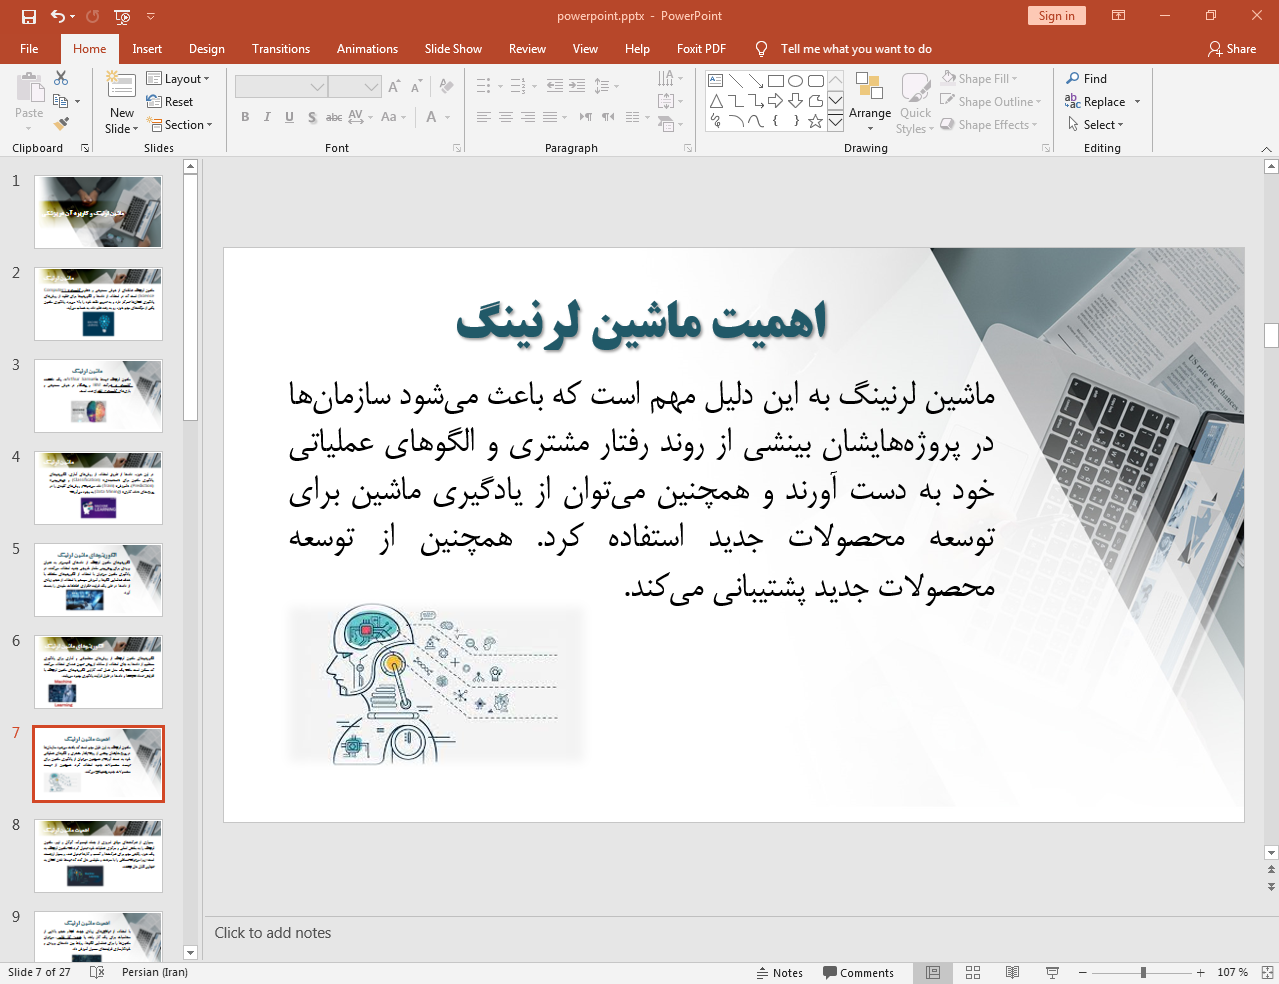
Task: Toggle Notes pane from status bar
Action: (x=780, y=972)
